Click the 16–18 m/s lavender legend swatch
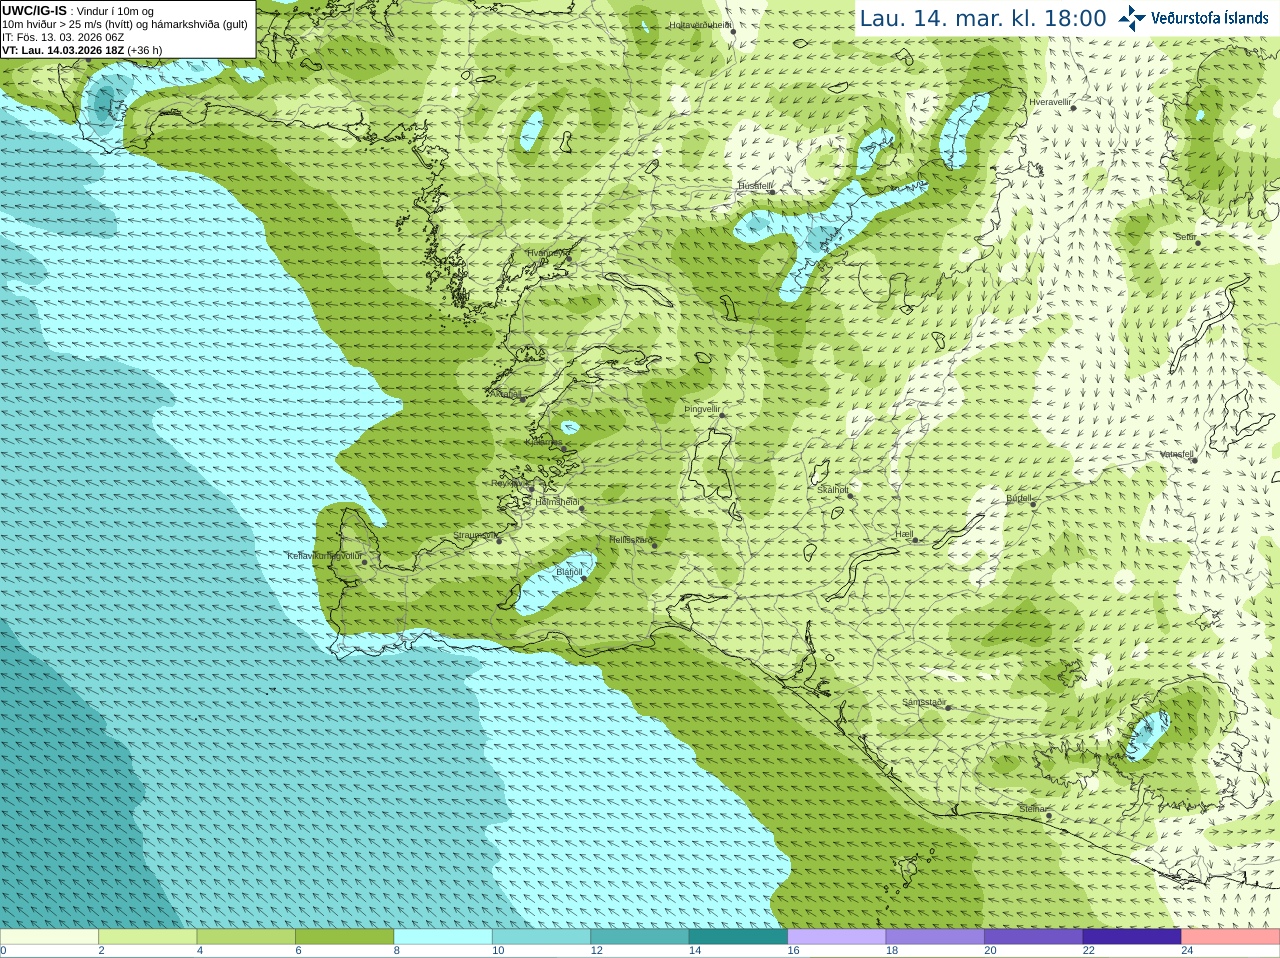The height and width of the screenshot is (958, 1280). [837, 937]
